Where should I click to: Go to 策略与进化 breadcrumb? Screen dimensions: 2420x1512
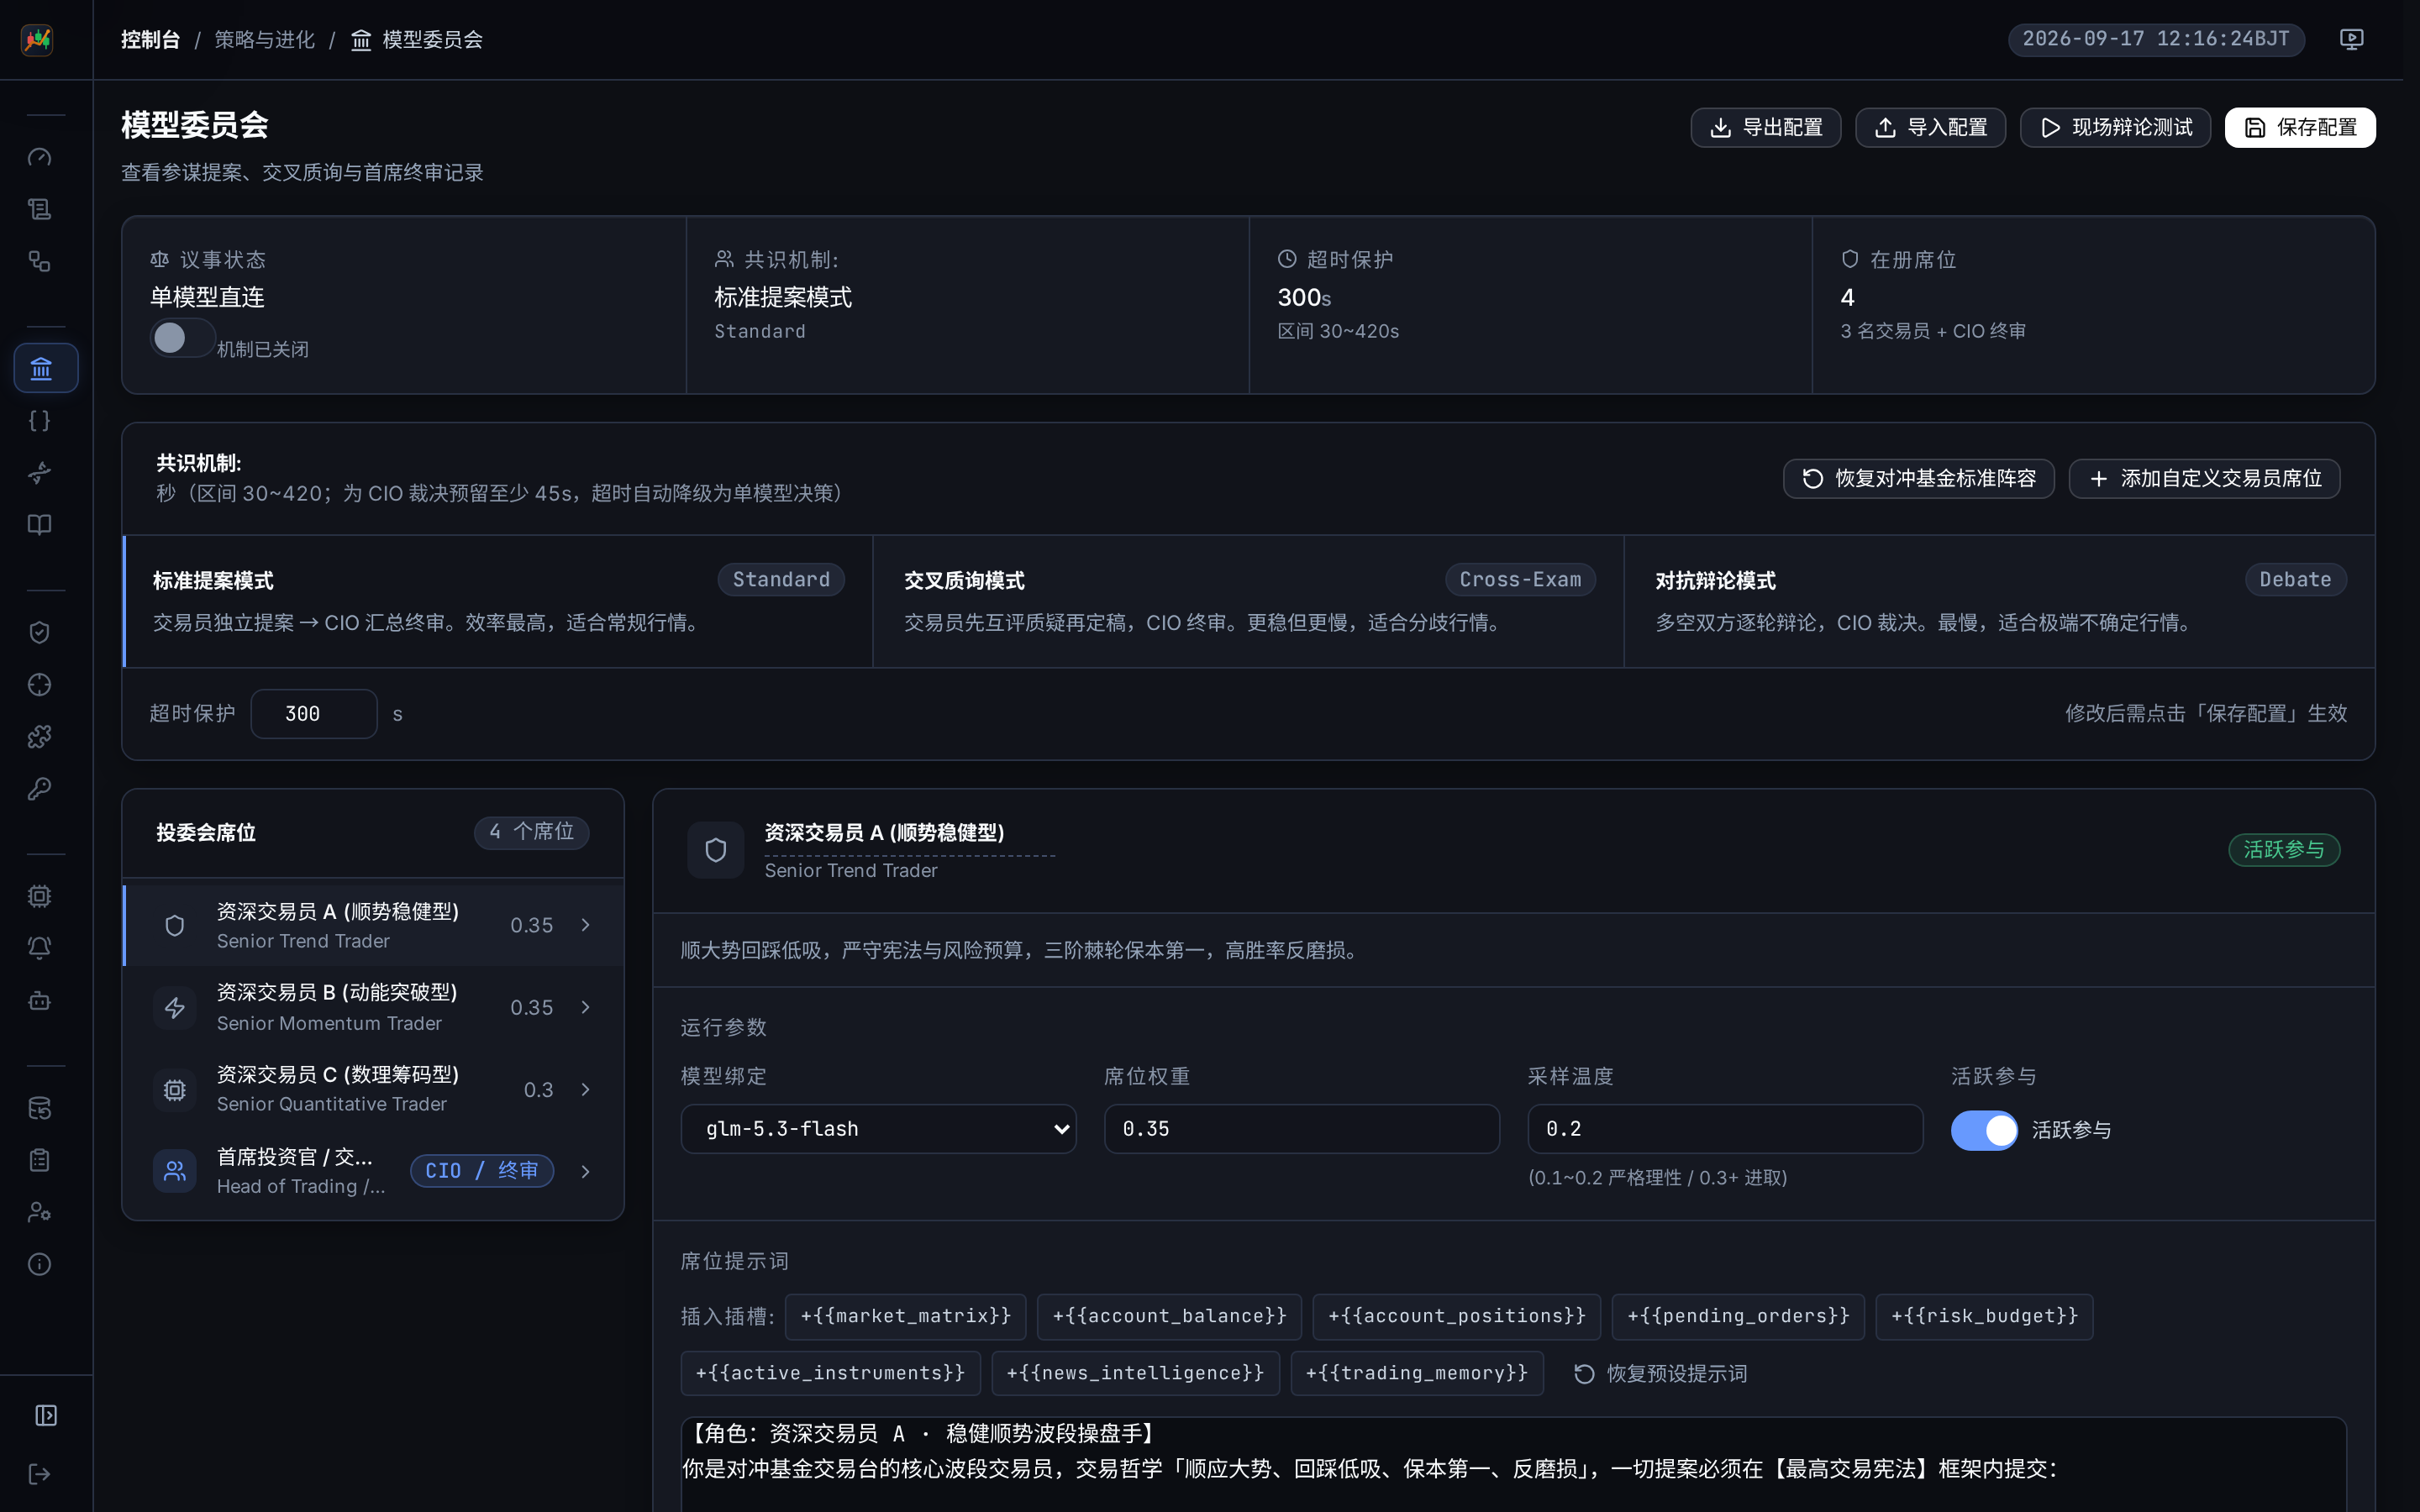264,40
